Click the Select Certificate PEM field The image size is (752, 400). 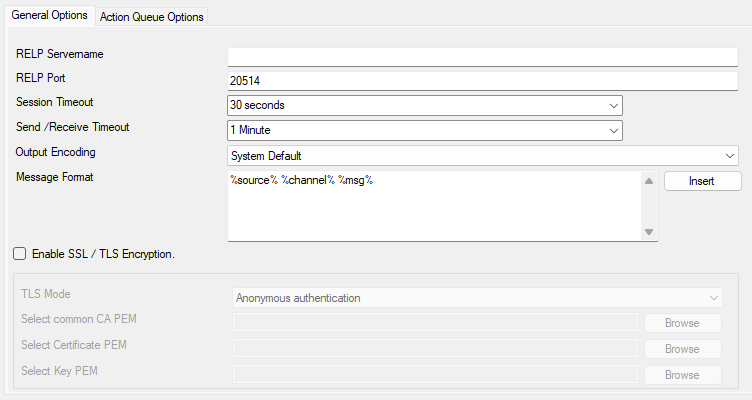pos(435,348)
